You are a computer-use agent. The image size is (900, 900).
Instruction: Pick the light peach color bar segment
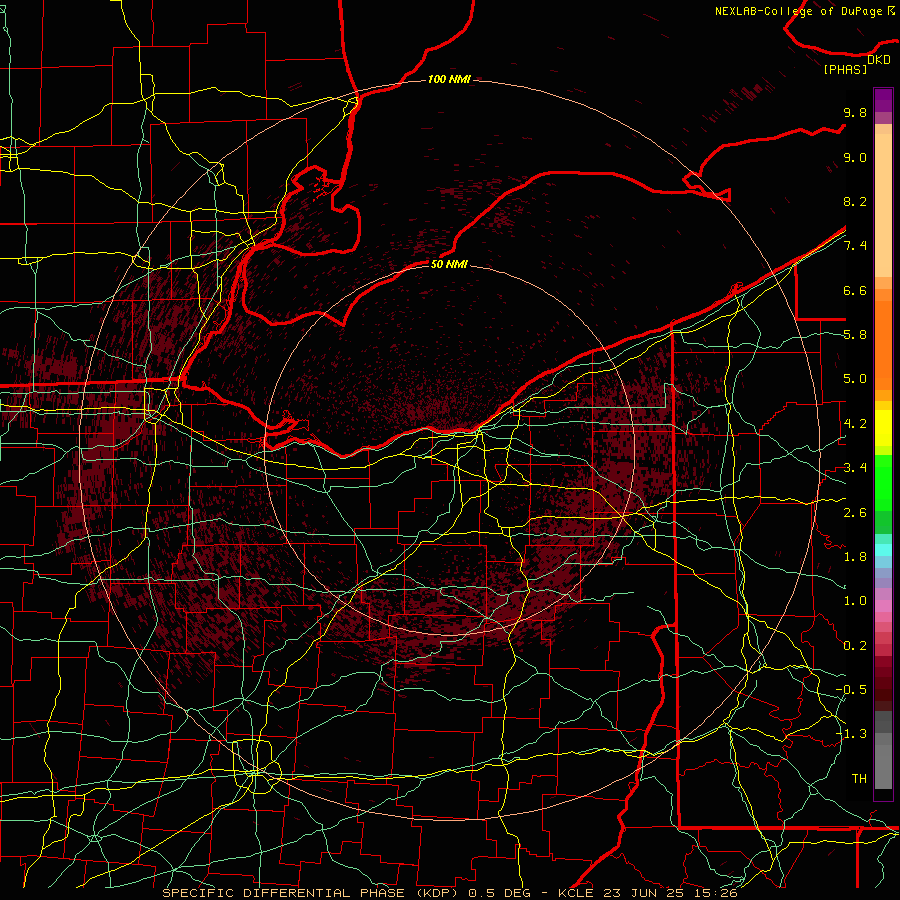coord(883,205)
